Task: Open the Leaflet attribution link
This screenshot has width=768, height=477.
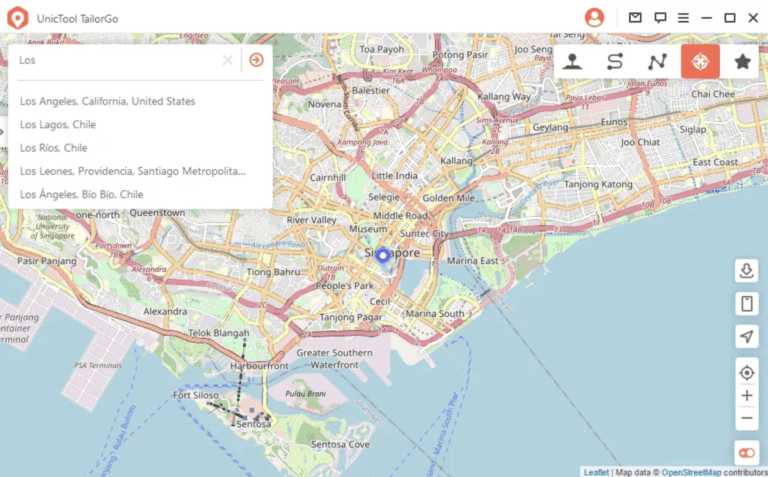Action: [596, 472]
